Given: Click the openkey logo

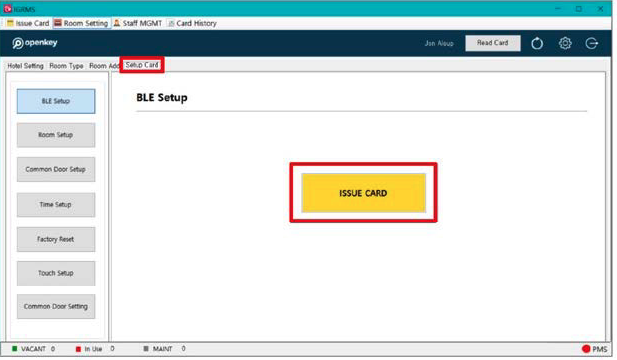Looking at the screenshot, I should tap(35, 42).
